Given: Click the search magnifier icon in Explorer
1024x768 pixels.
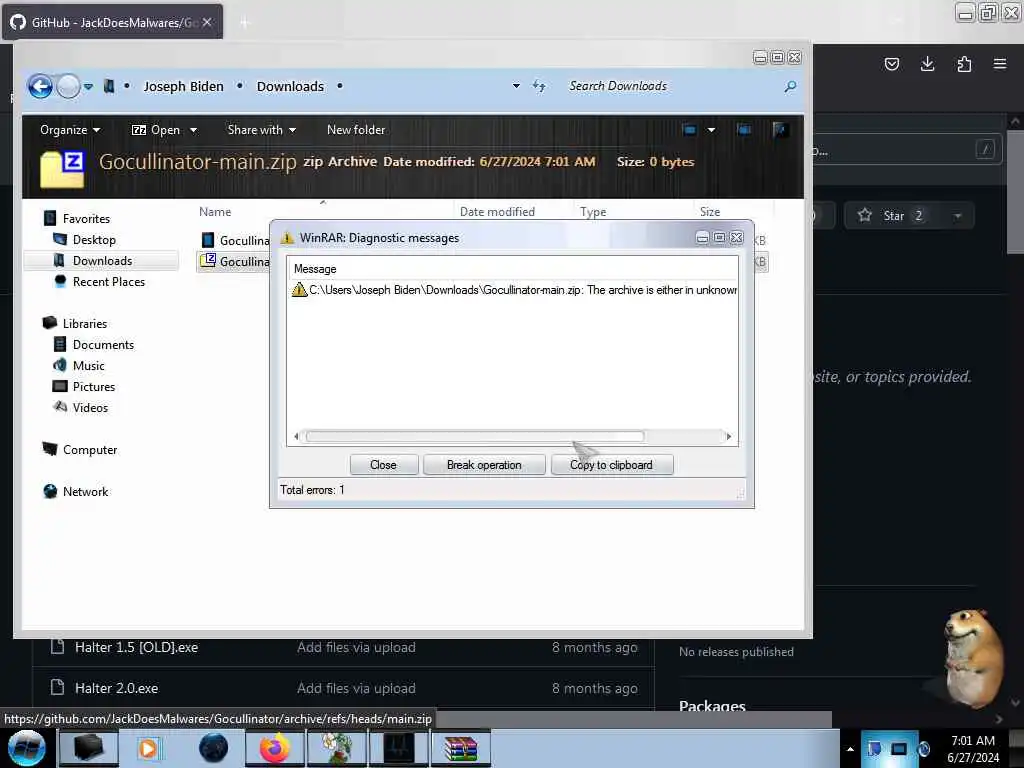Looking at the screenshot, I should (790, 86).
